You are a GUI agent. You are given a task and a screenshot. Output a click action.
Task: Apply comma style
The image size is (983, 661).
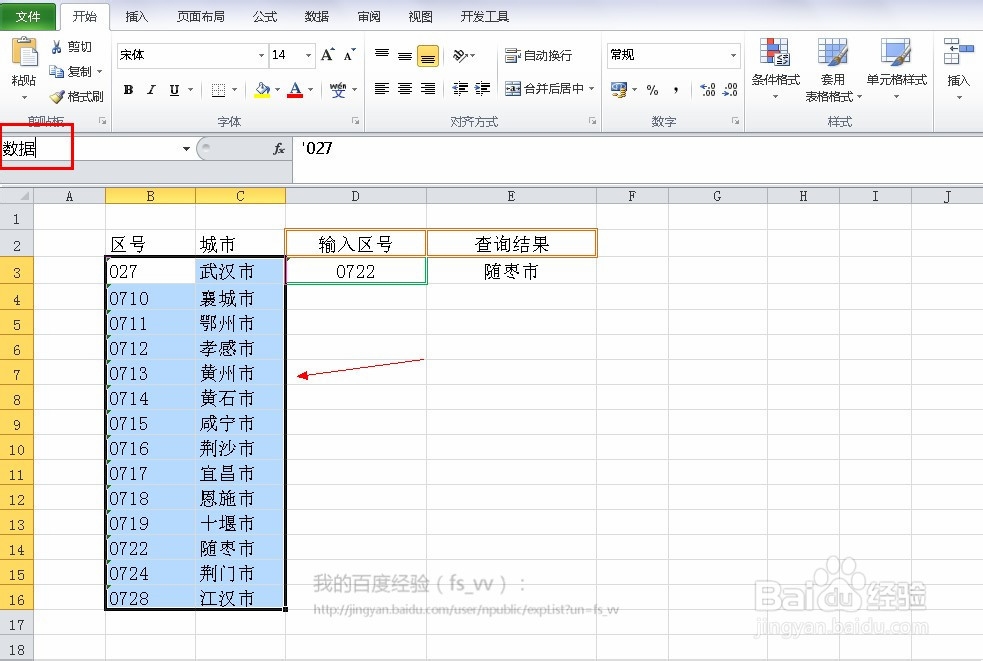[x=676, y=90]
